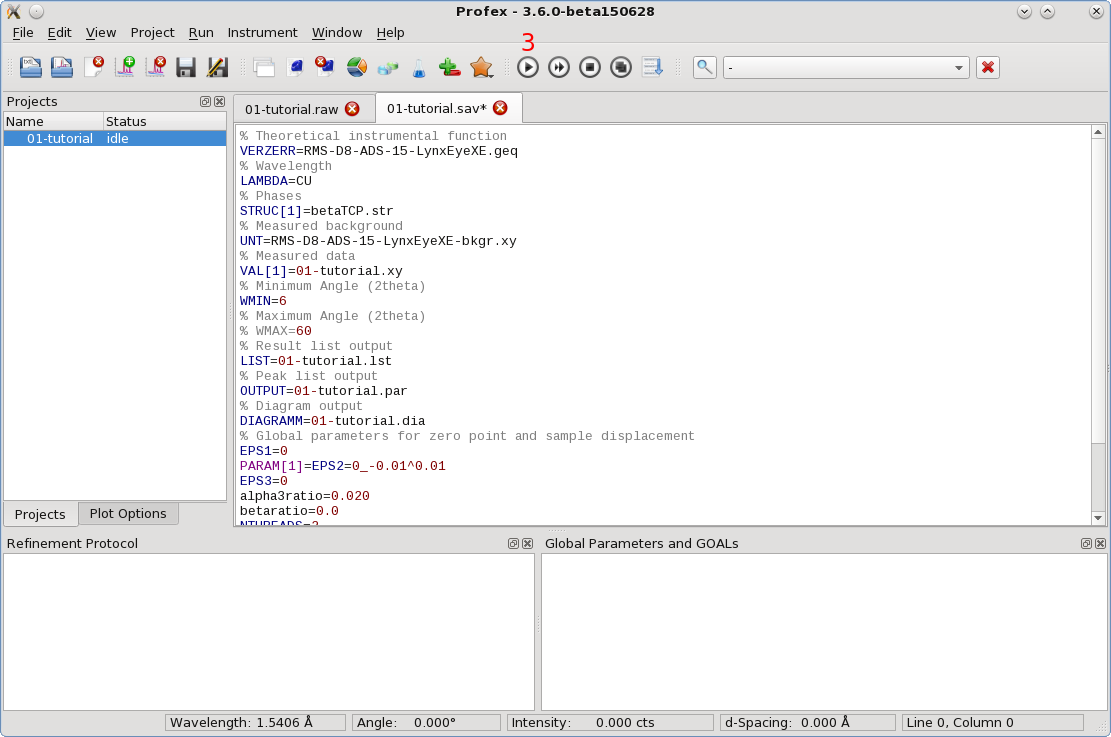Click the Wavelength status bar field
Image resolution: width=1111 pixels, height=737 pixels.
click(255, 723)
